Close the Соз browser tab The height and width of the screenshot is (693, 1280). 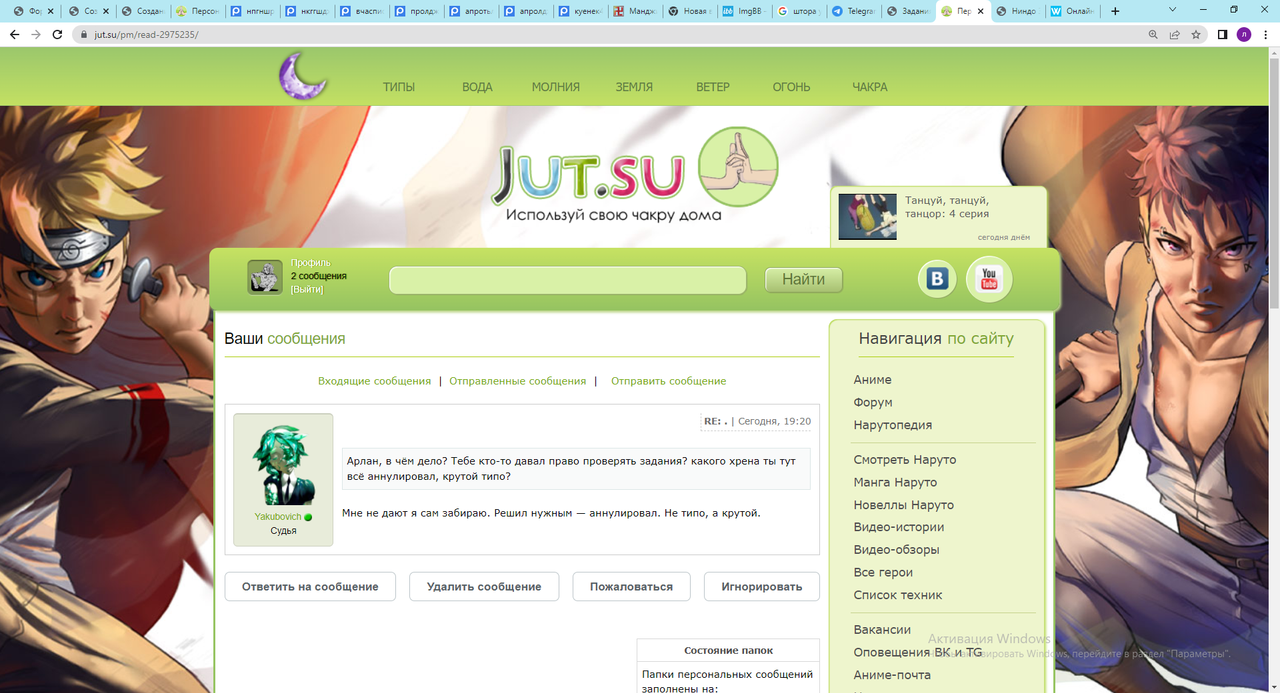pyautogui.click(x=106, y=11)
